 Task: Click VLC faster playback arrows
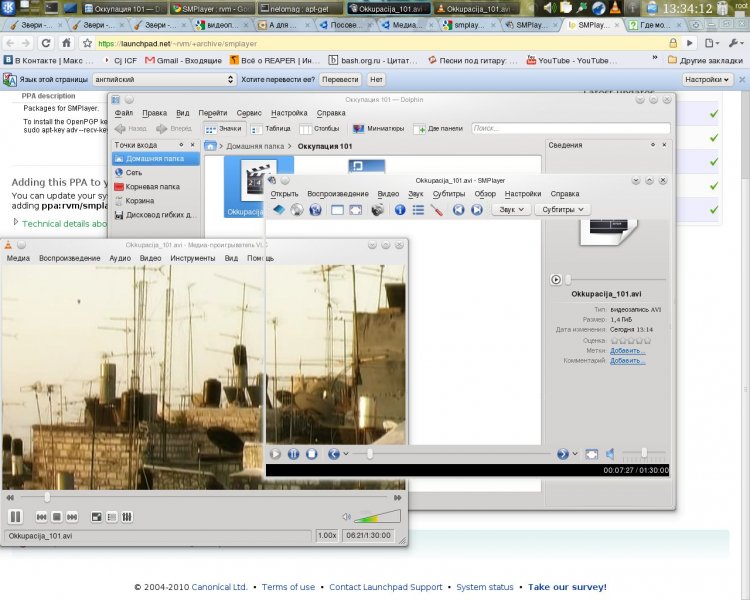click(397, 498)
